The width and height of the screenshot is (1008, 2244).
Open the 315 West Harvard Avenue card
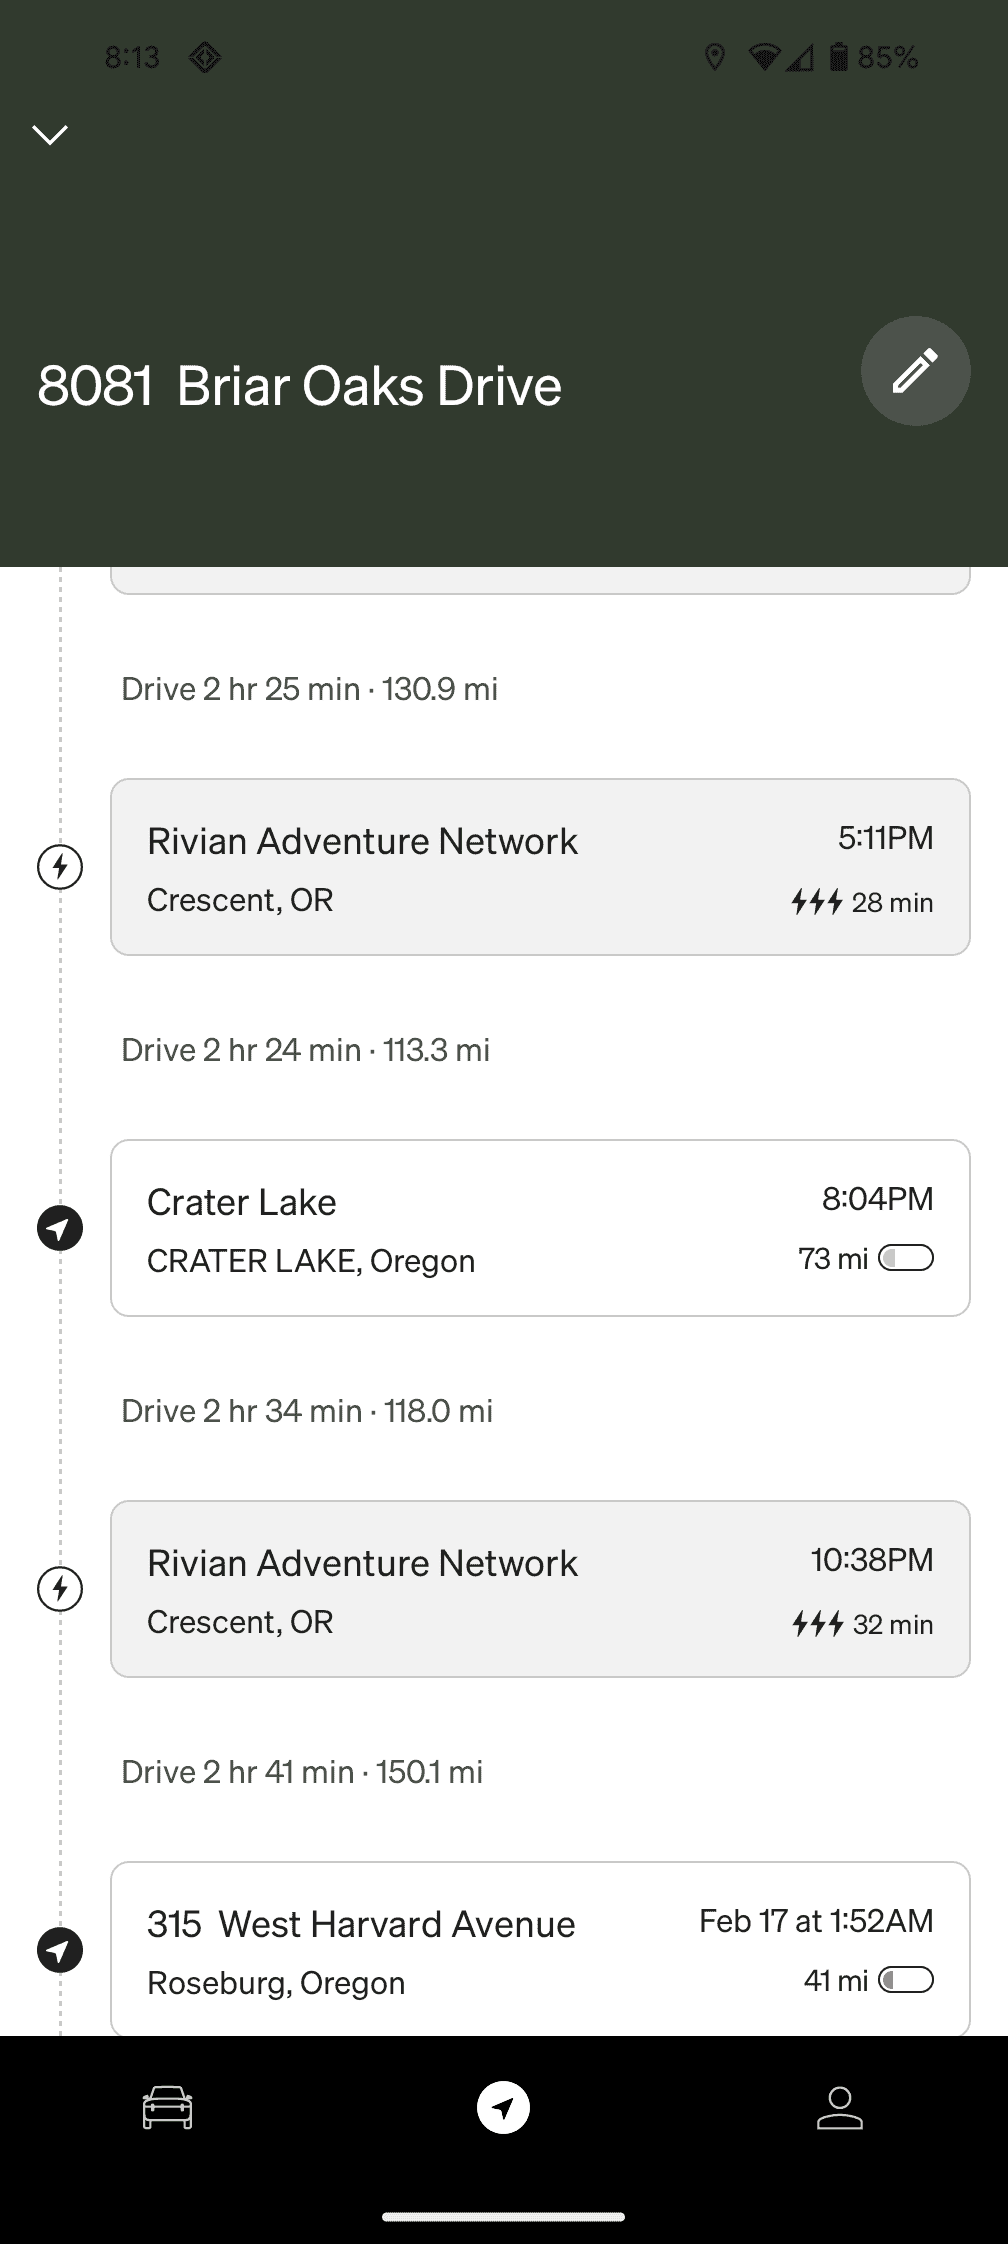click(x=540, y=1948)
